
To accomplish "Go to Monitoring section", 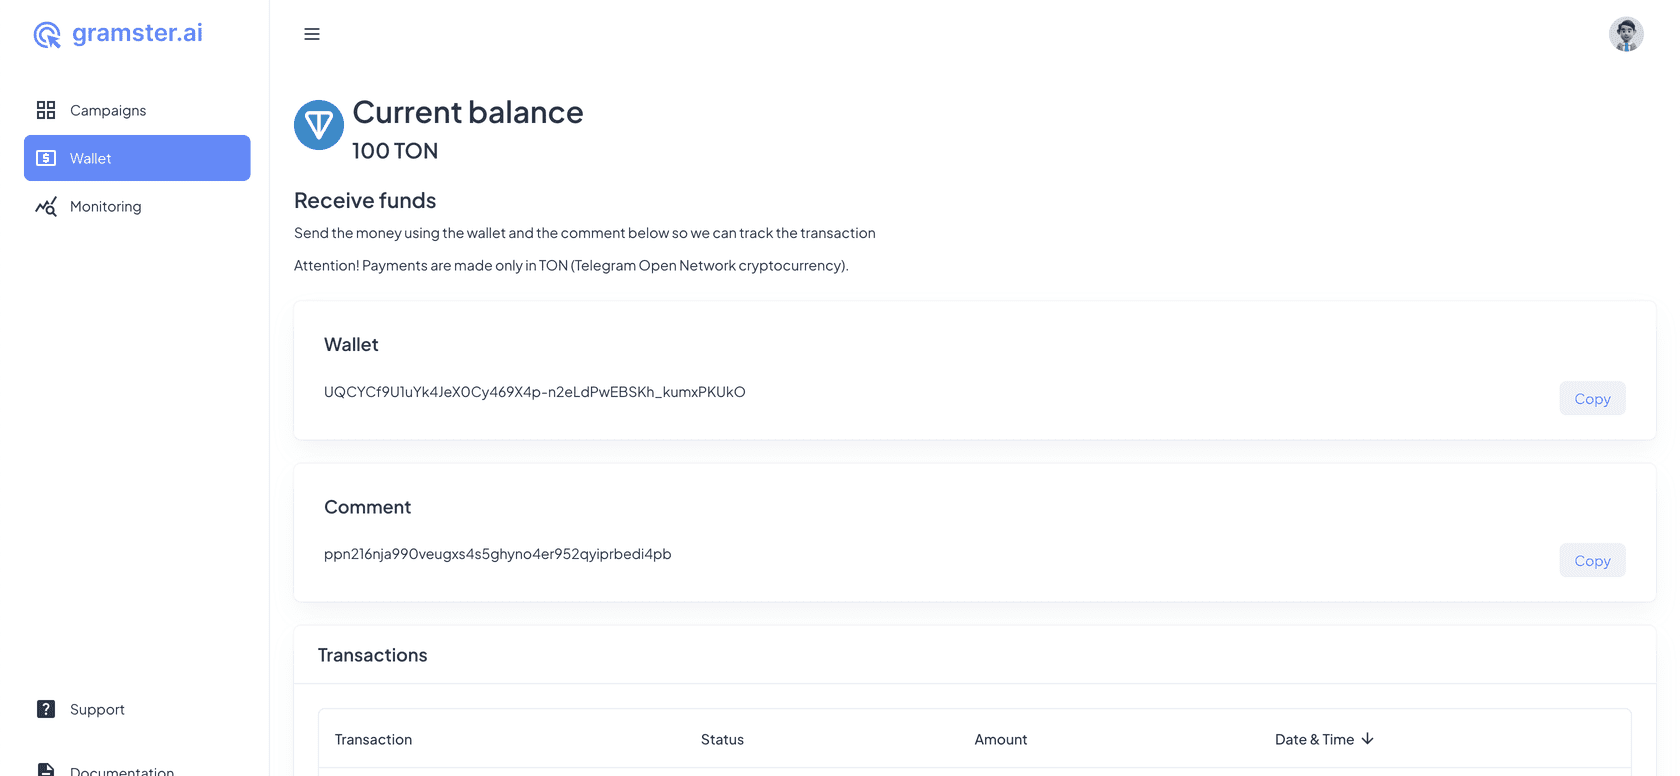I will (106, 207).
